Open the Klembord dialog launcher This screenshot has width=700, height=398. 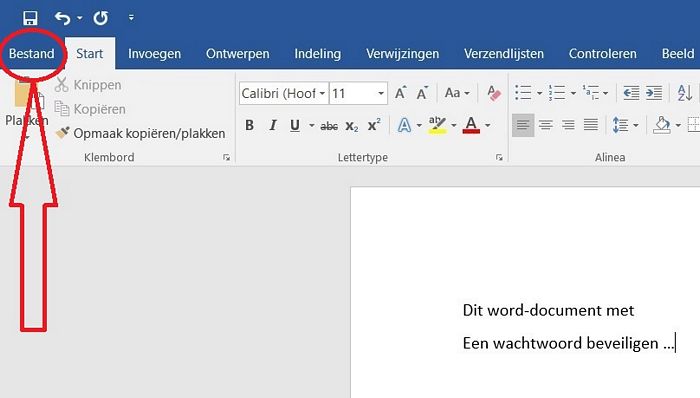coord(227,158)
